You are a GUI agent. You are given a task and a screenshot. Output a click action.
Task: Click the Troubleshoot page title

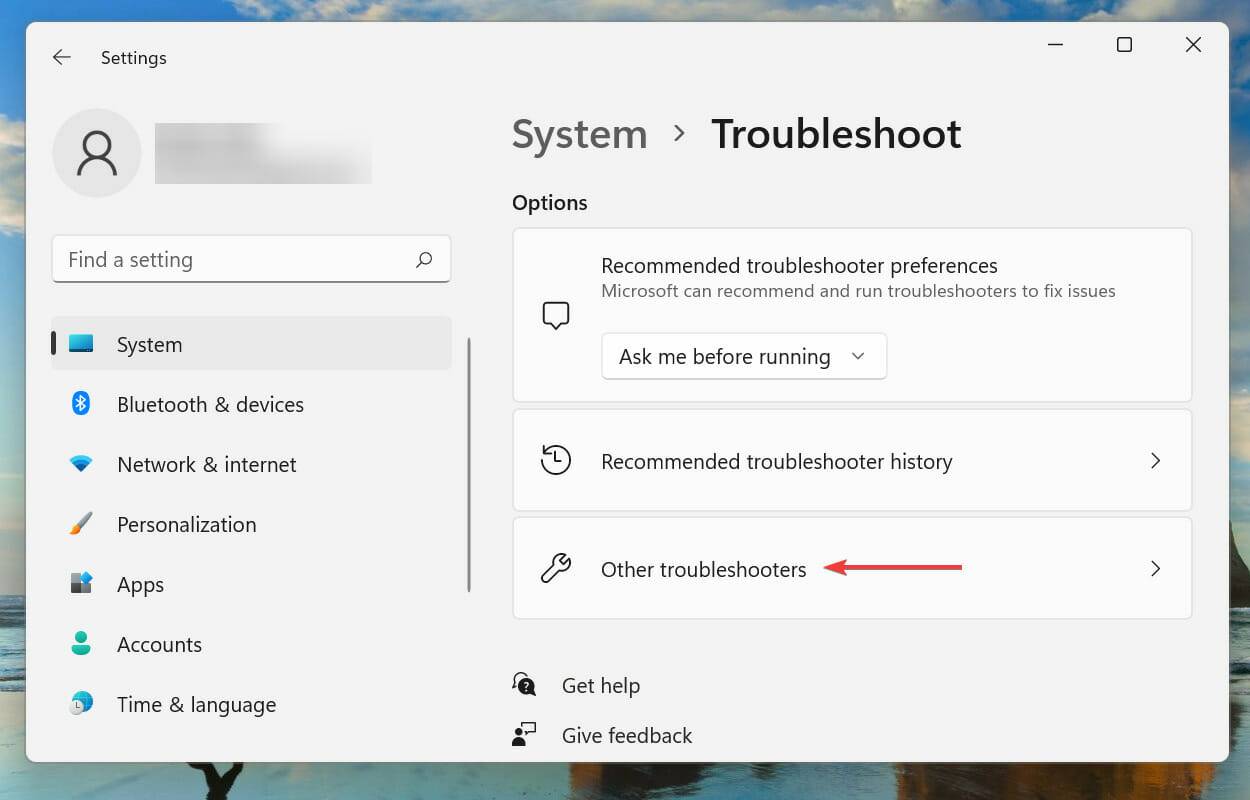coord(836,134)
